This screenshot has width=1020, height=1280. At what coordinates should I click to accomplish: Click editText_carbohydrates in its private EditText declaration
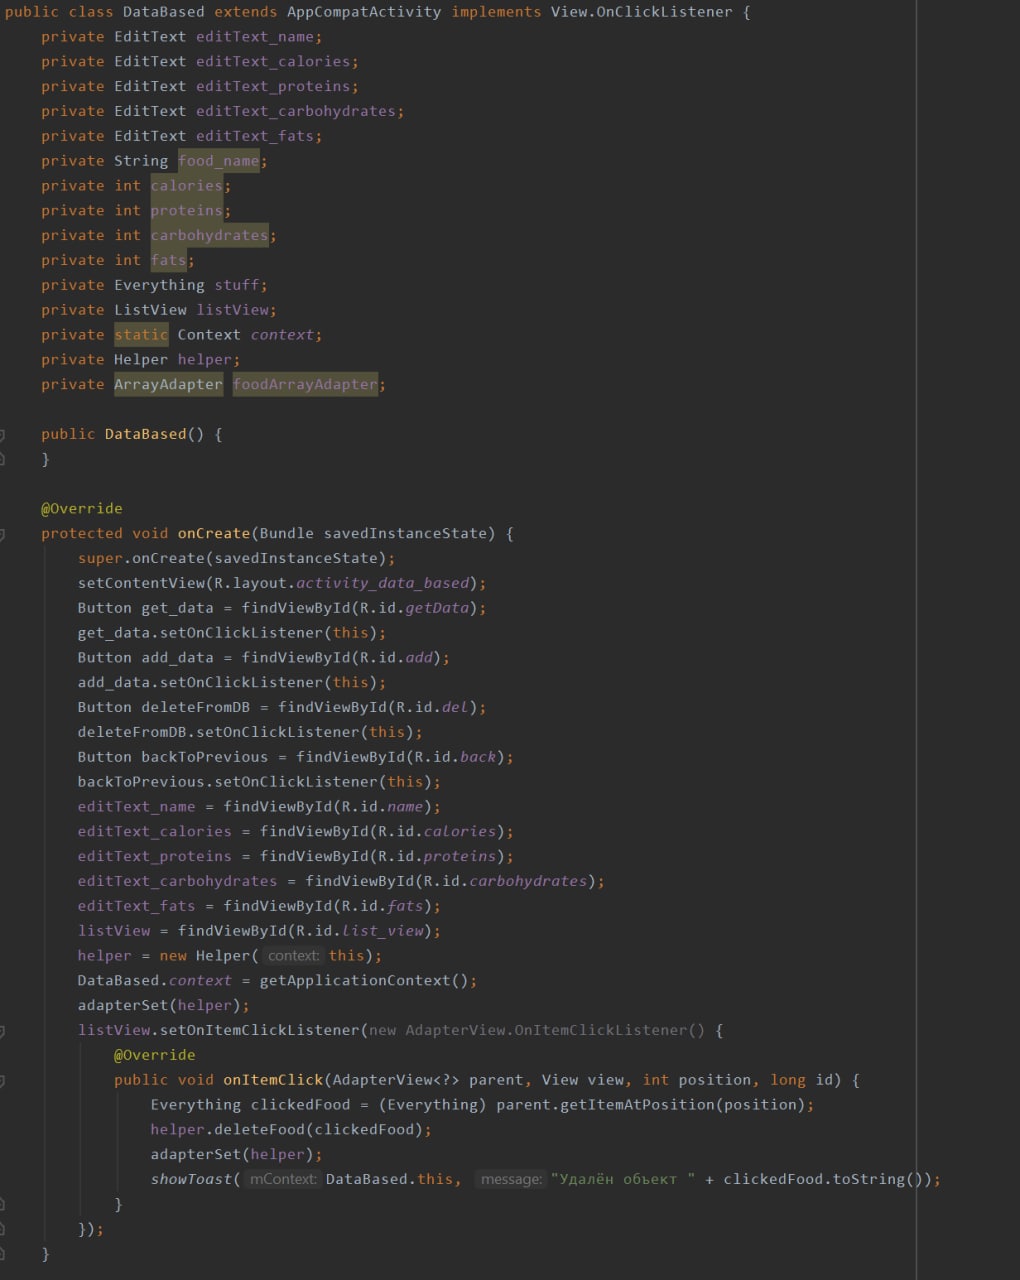tap(296, 111)
